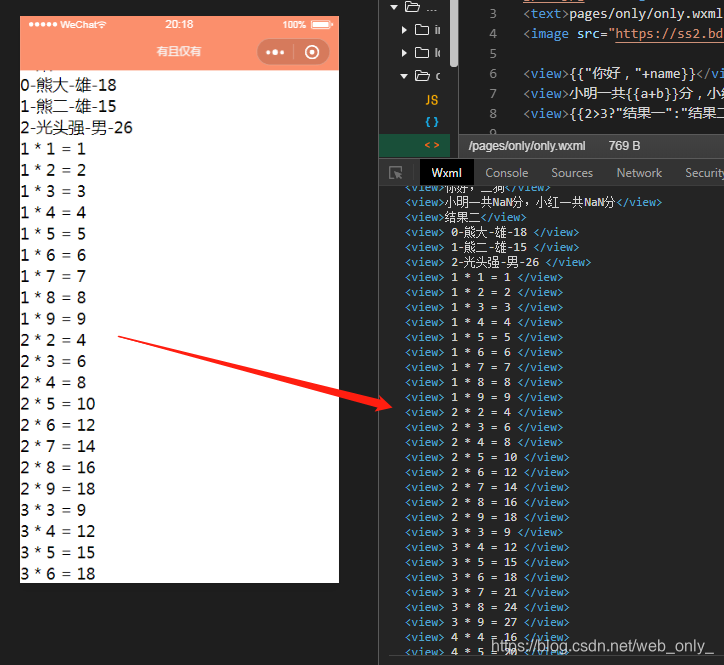This screenshot has width=724, height=665.
Task: Select the JSON braces file in tree
Action: (x=432, y=122)
